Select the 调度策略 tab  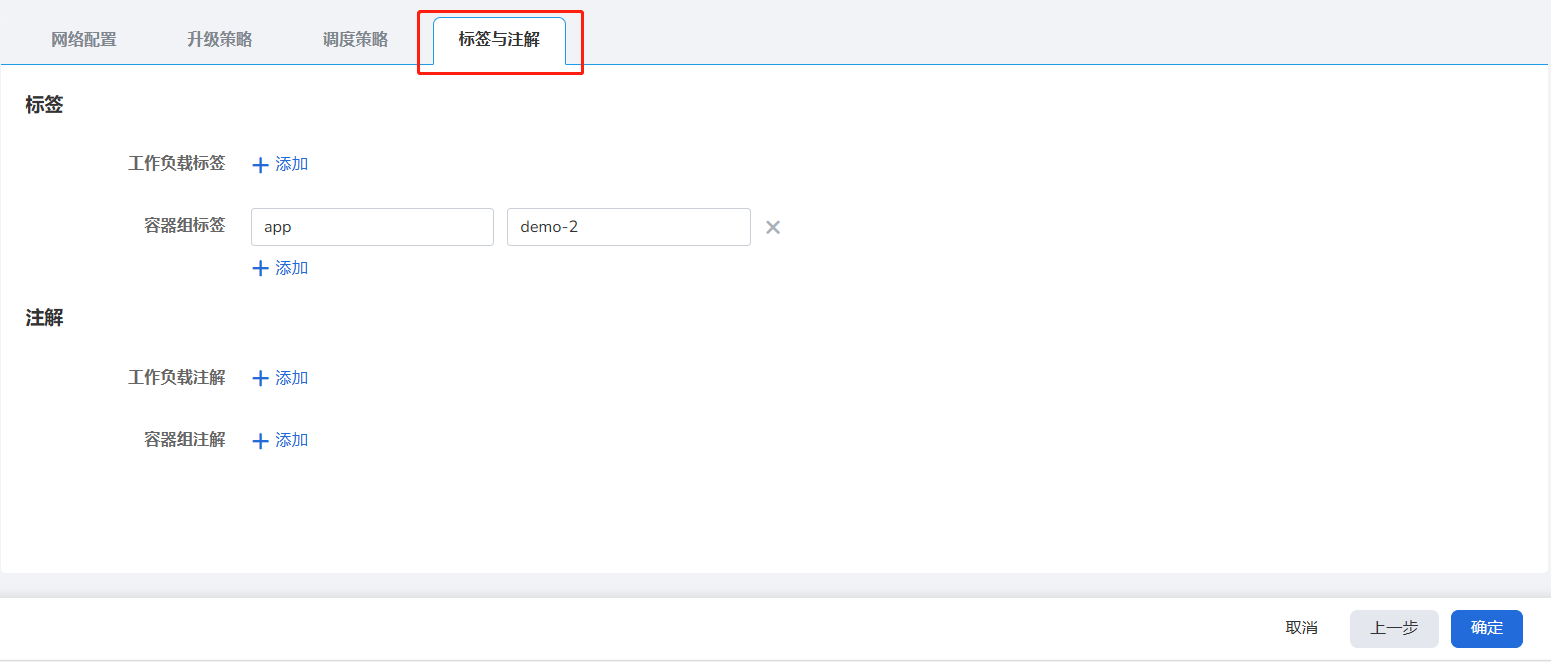point(355,40)
